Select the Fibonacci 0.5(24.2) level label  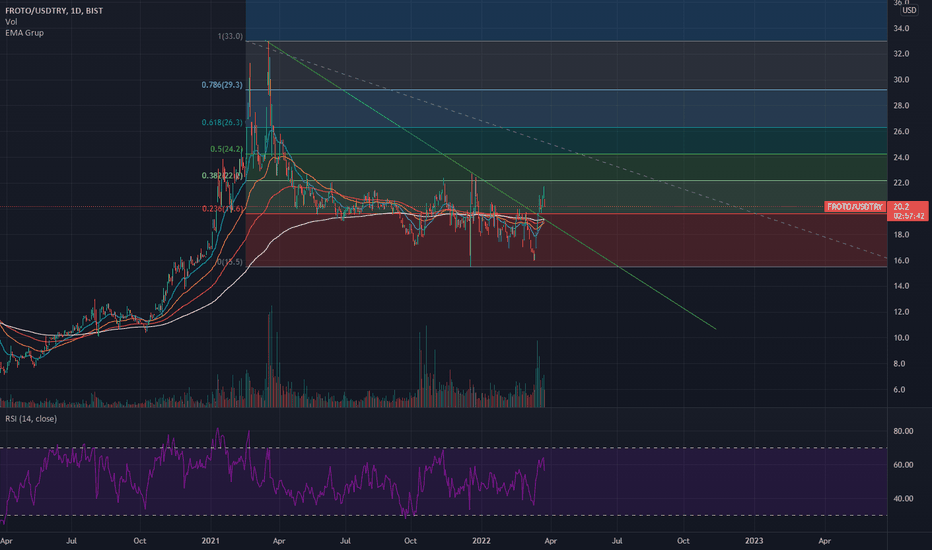click(226, 149)
